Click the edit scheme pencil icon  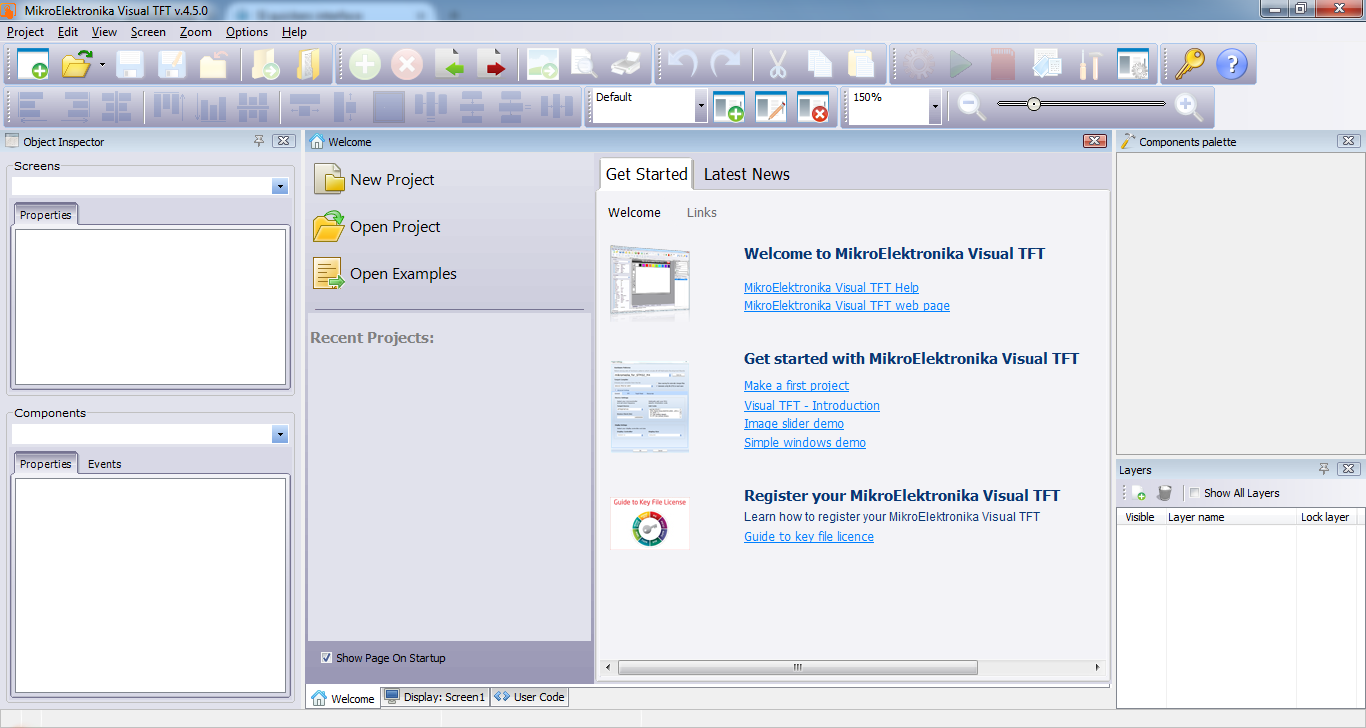(x=771, y=107)
